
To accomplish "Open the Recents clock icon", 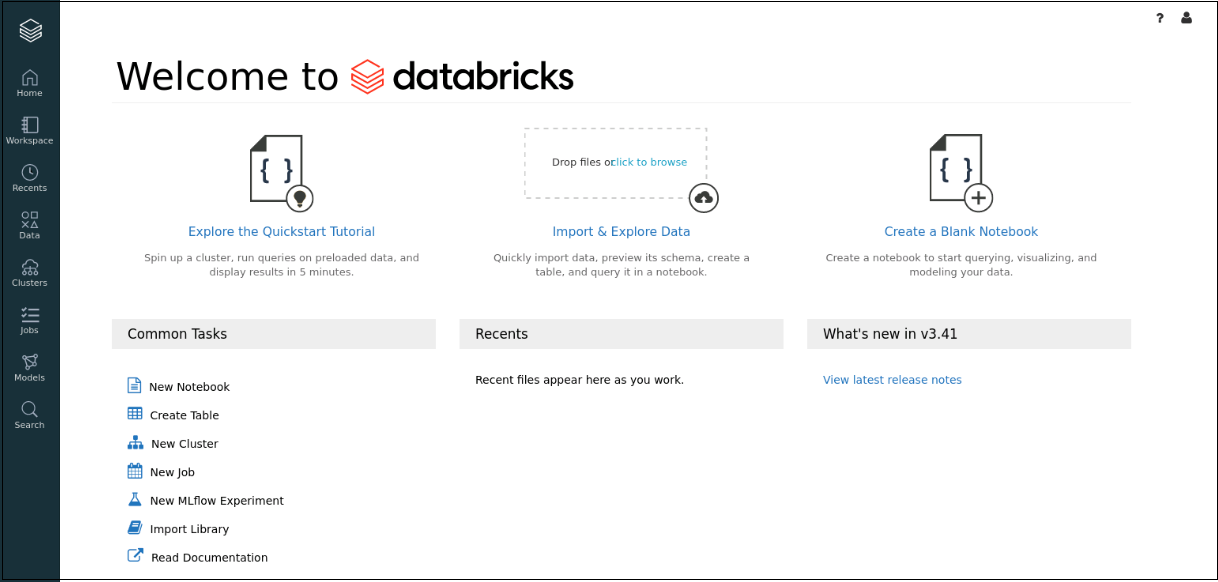I will (30, 172).
